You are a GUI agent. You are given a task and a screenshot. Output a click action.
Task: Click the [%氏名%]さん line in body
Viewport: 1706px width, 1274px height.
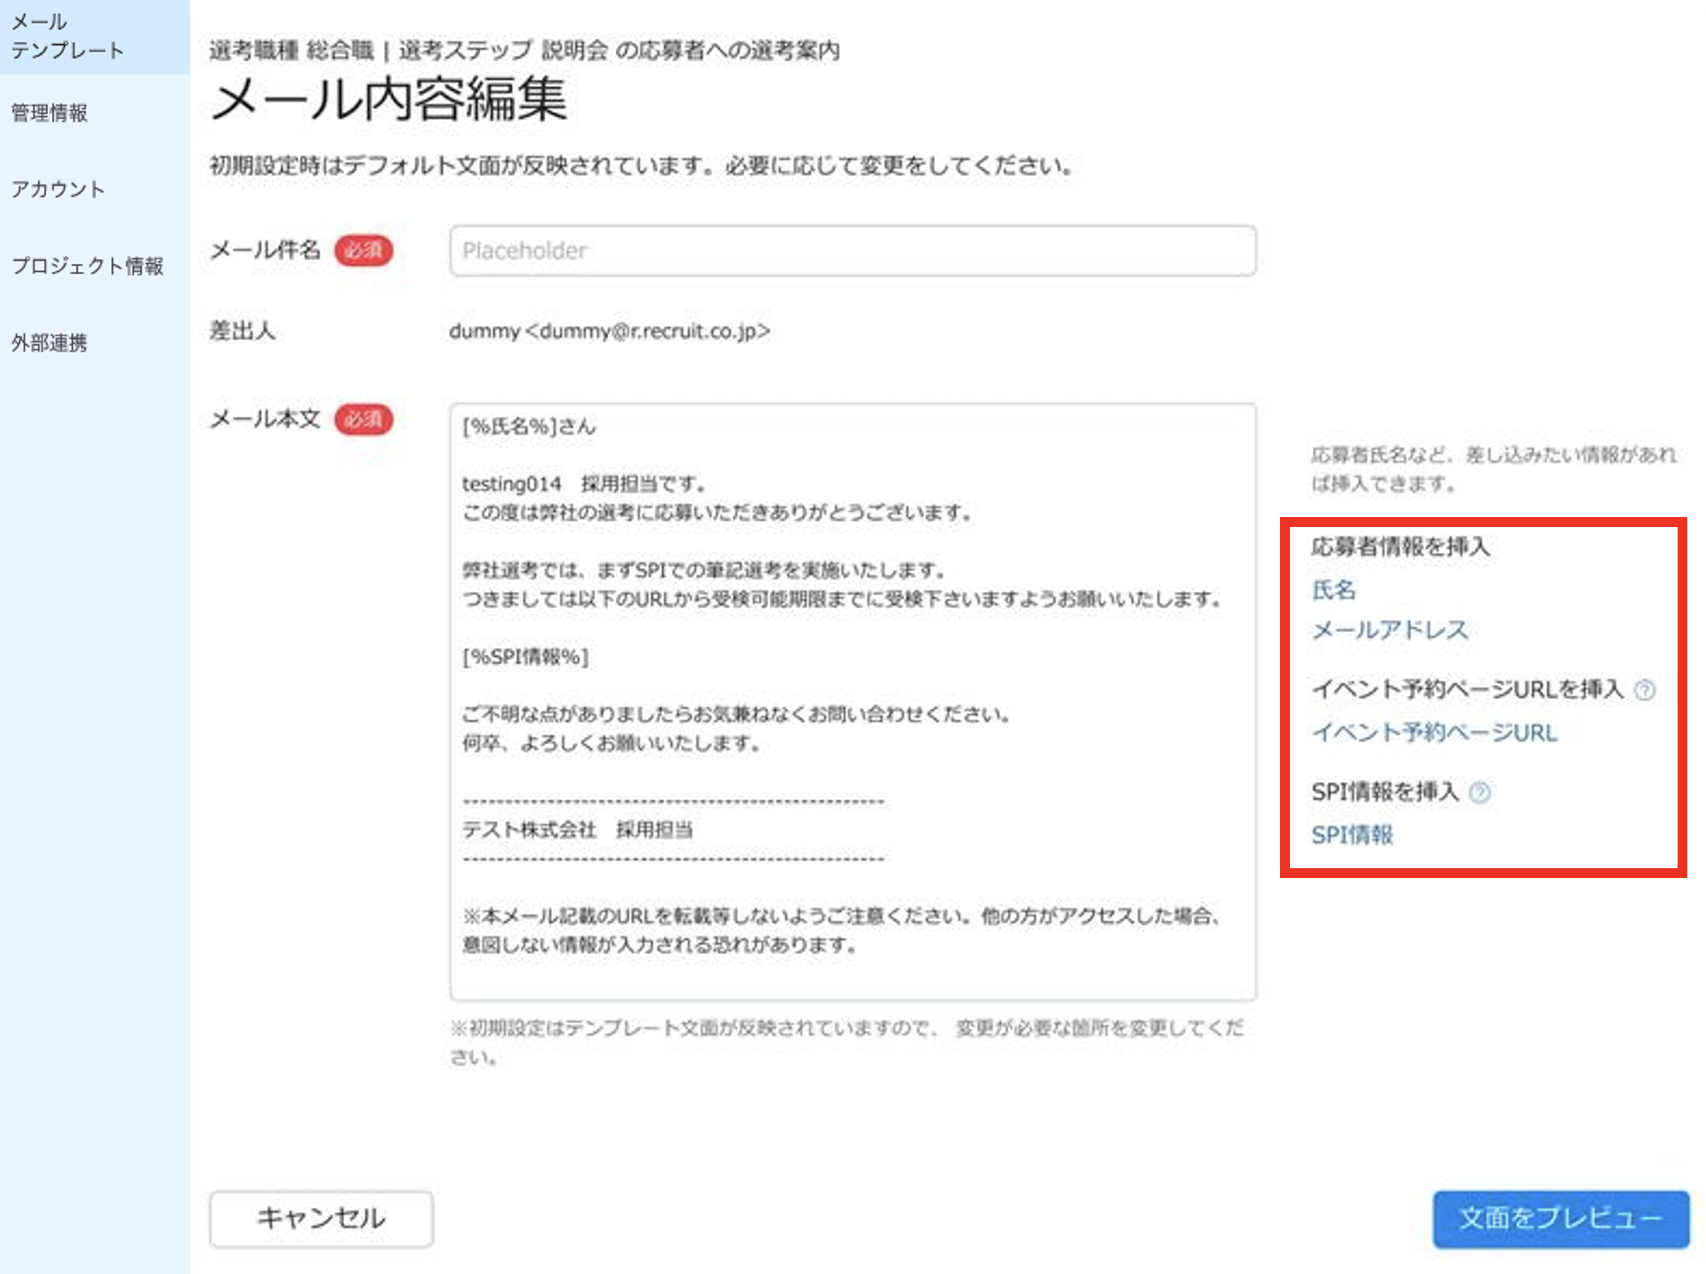[528, 426]
